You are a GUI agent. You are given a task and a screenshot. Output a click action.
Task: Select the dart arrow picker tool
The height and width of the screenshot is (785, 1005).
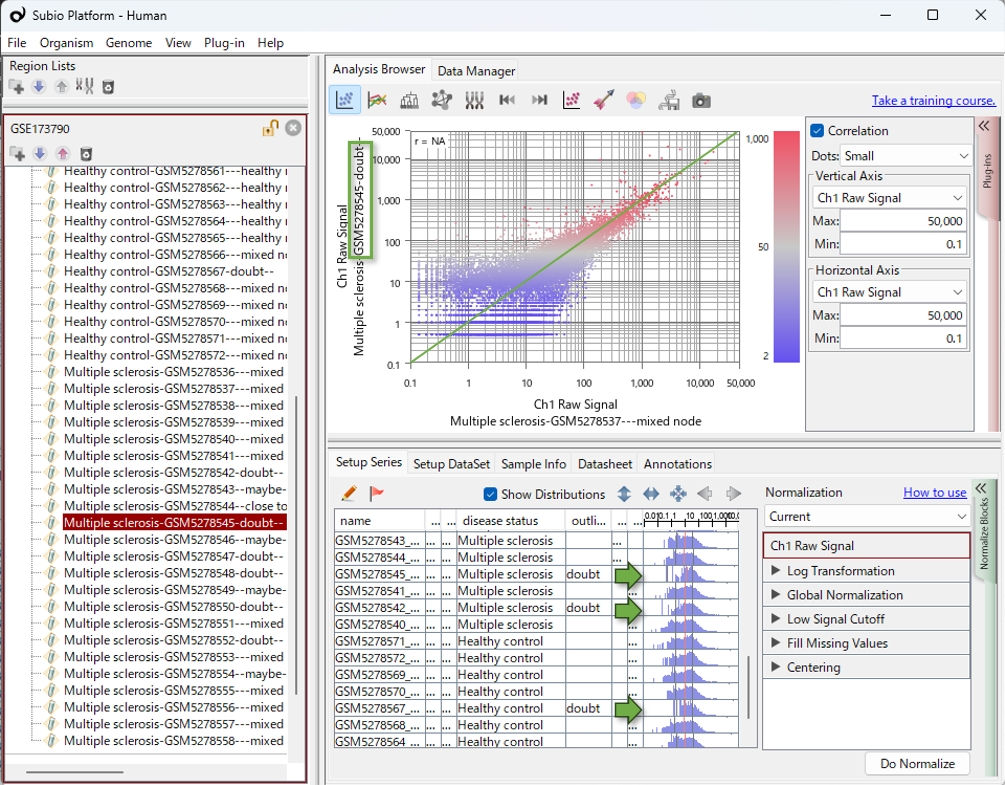pyautogui.click(x=603, y=99)
